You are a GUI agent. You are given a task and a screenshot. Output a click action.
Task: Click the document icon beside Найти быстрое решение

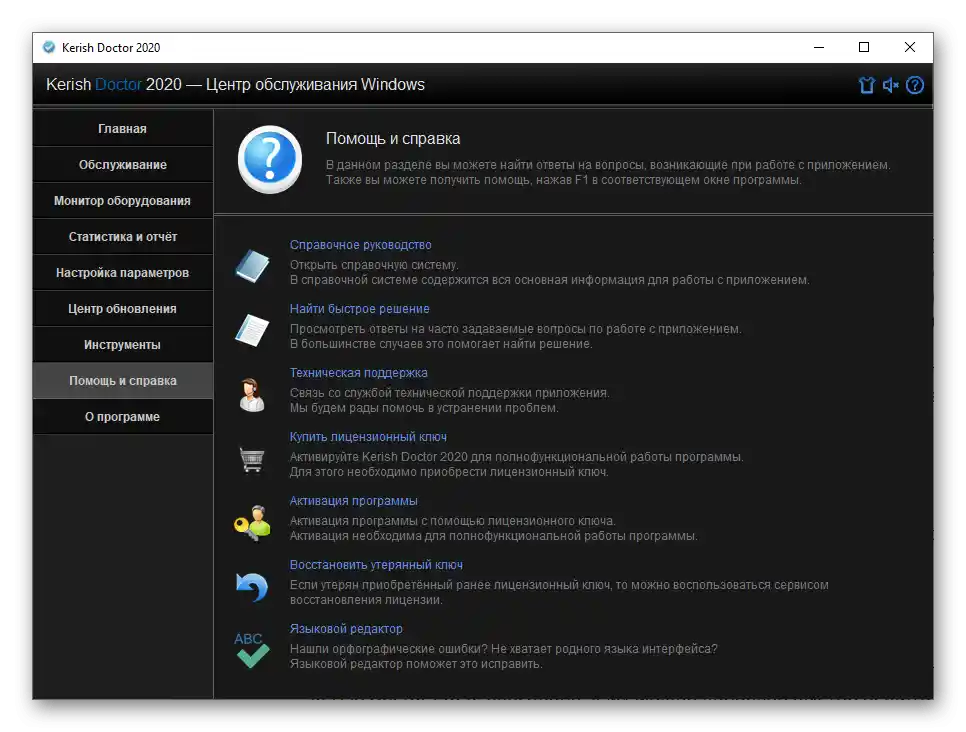pyautogui.click(x=252, y=330)
